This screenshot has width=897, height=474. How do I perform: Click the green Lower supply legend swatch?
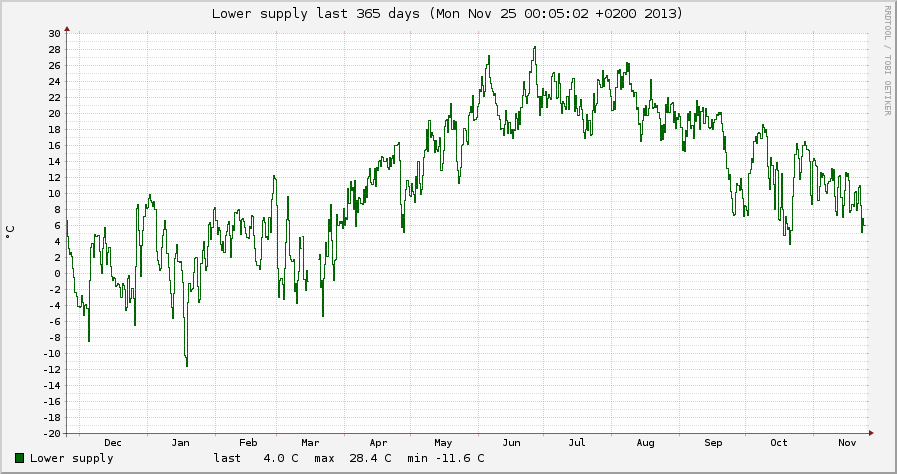[x=20, y=458]
